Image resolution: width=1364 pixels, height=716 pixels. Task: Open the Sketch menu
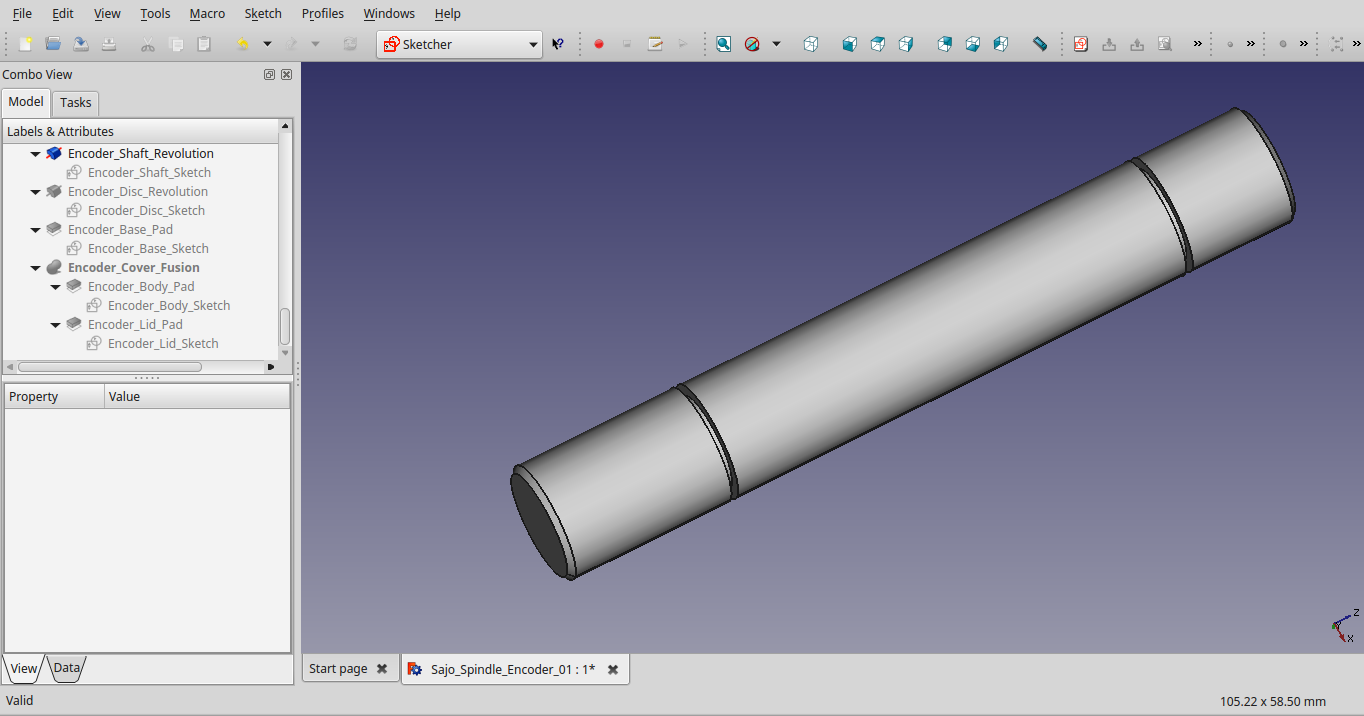263,13
